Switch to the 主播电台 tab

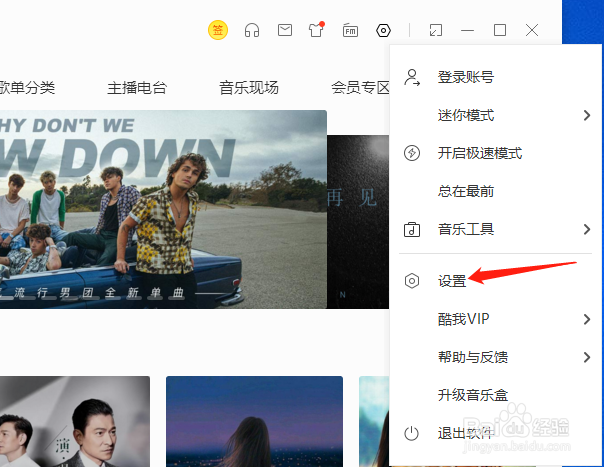coord(137,88)
